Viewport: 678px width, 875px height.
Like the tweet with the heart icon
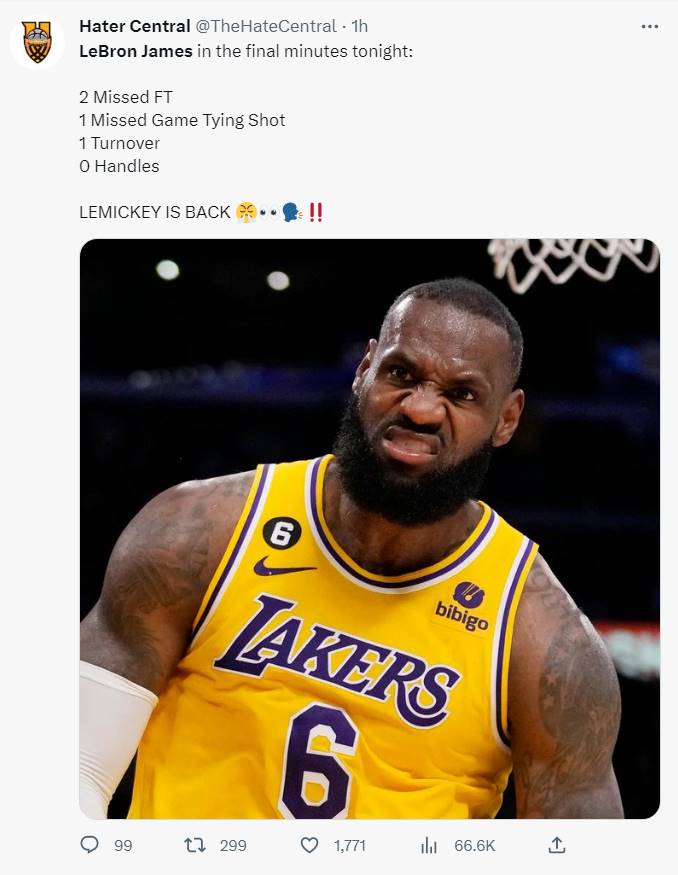(310, 845)
